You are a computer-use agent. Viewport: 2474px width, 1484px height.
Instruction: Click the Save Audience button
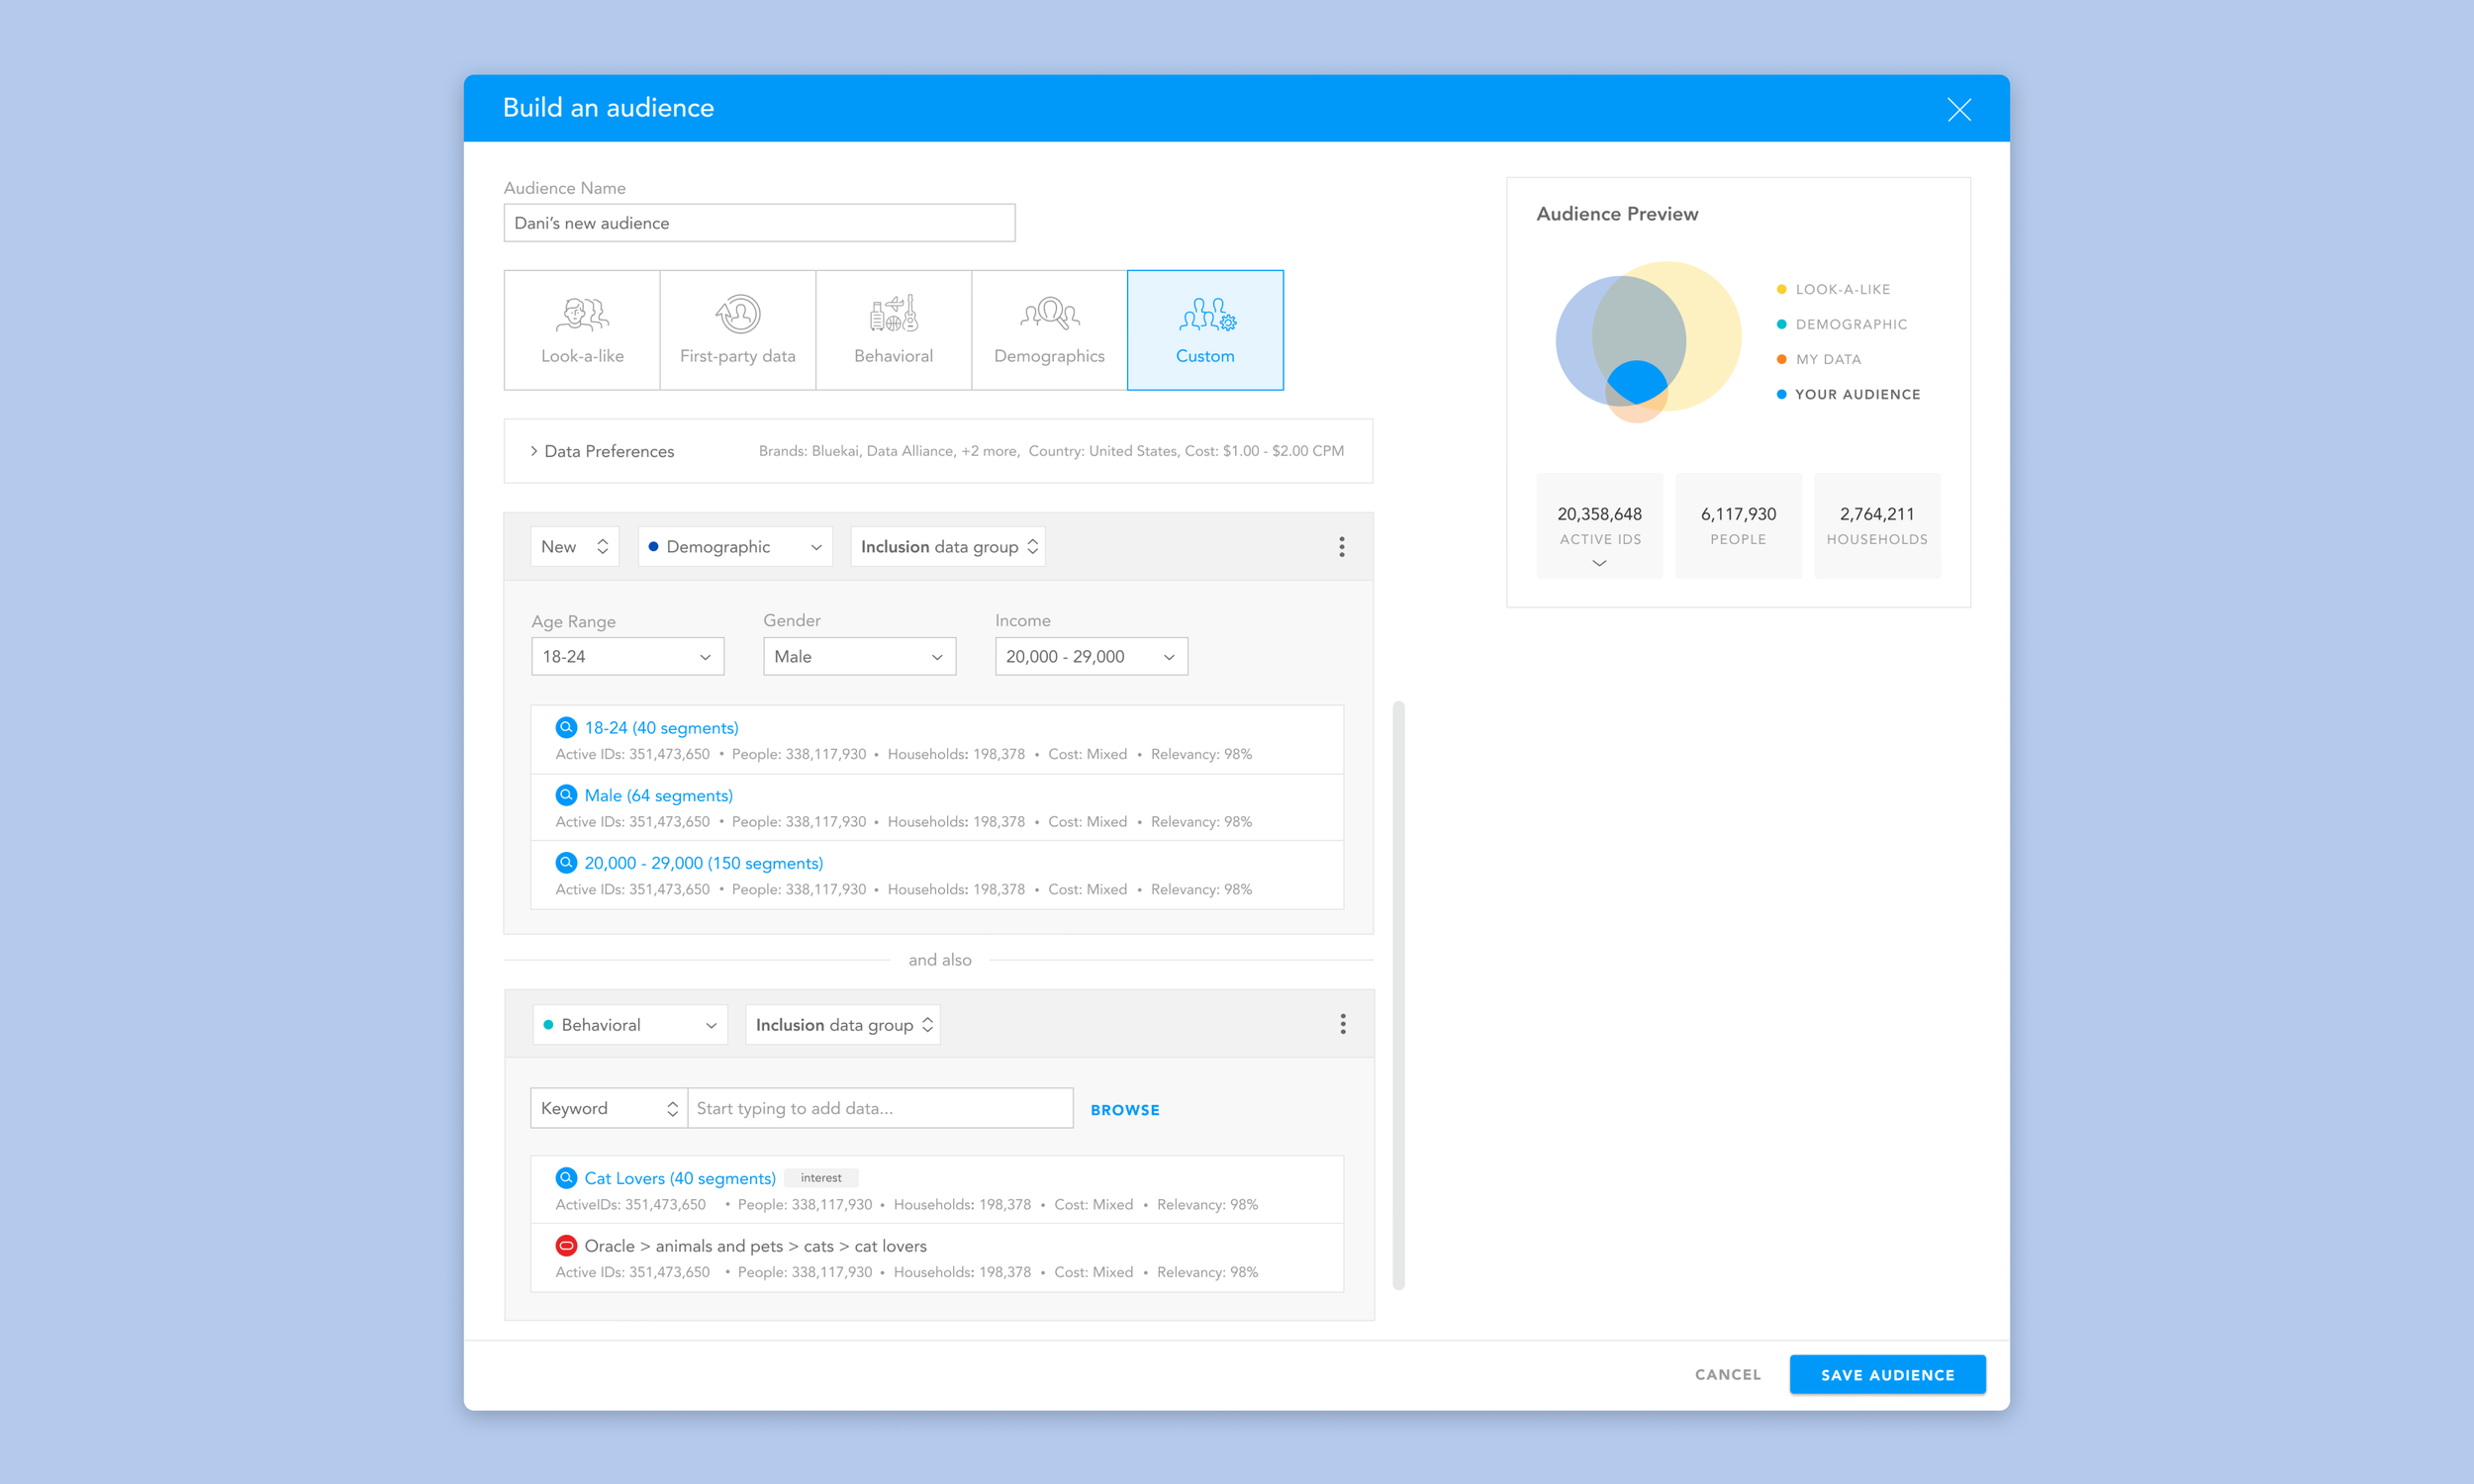(1886, 1374)
